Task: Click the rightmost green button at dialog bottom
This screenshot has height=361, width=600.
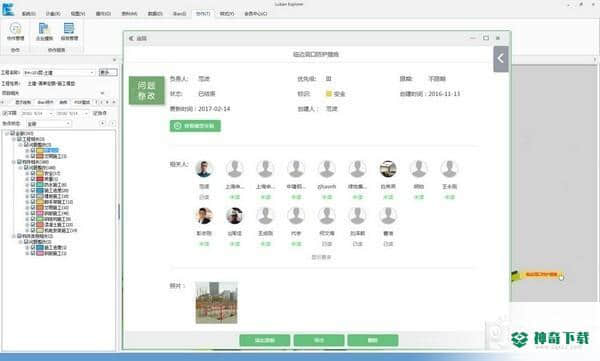Action: [x=373, y=340]
